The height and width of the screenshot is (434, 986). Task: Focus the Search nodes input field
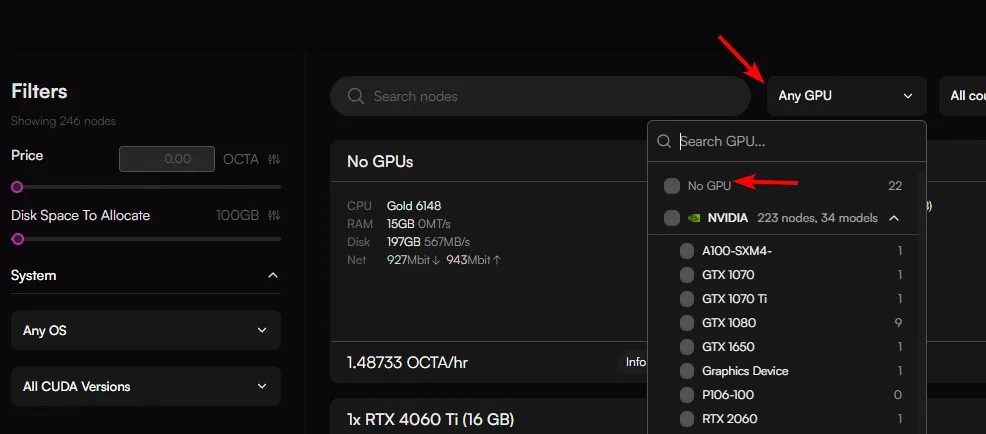pyautogui.click(x=541, y=96)
